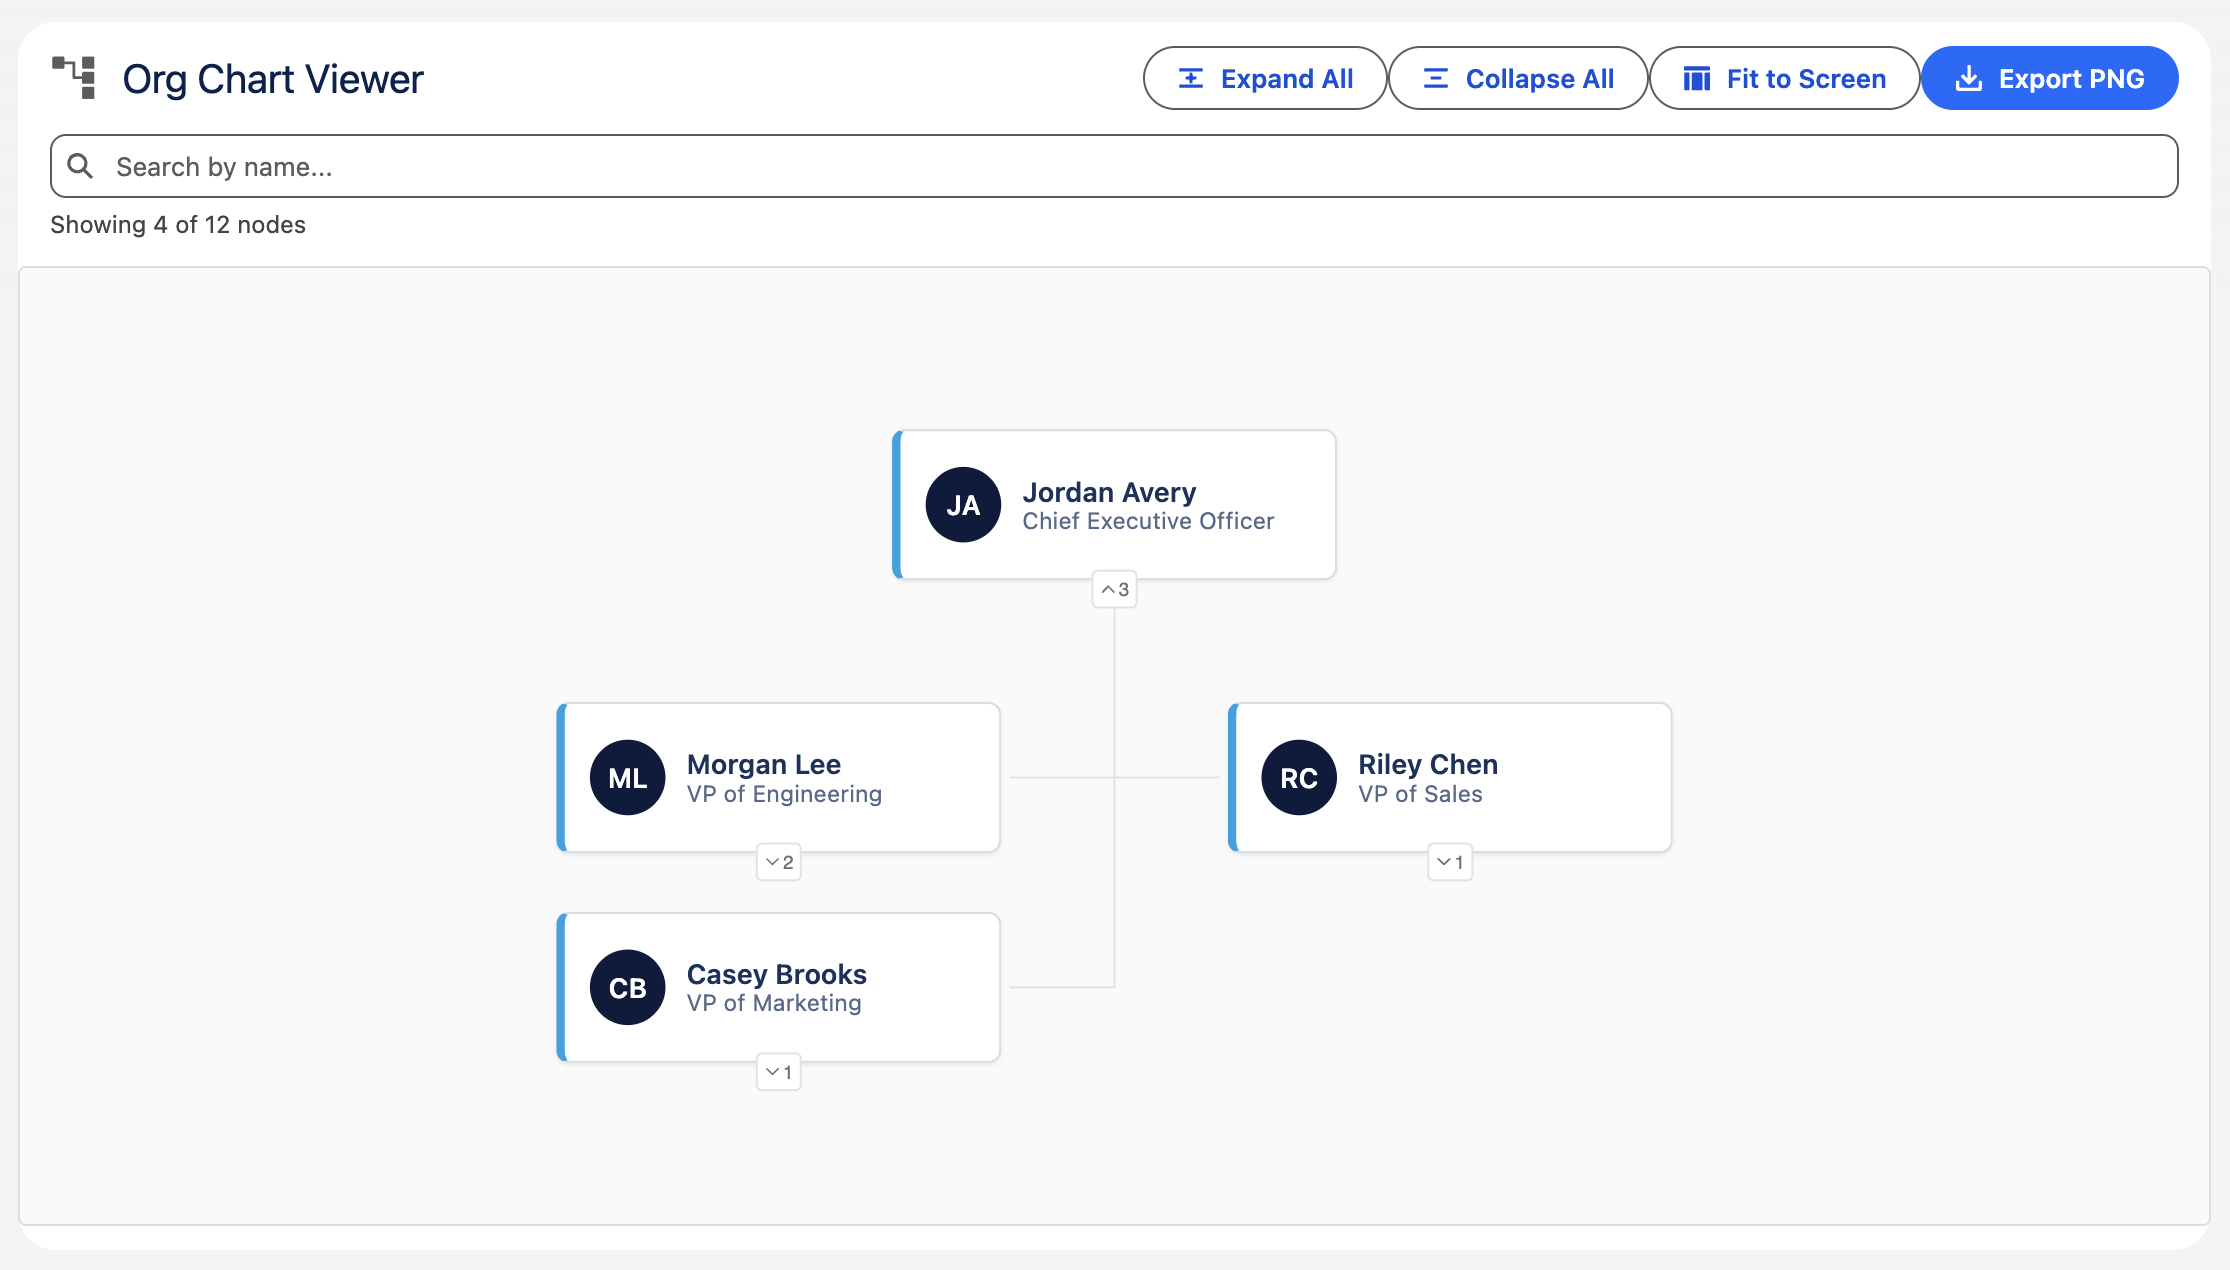
Task: Collapse Jordan Avery's 3 reports
Action: point(1114,590)
